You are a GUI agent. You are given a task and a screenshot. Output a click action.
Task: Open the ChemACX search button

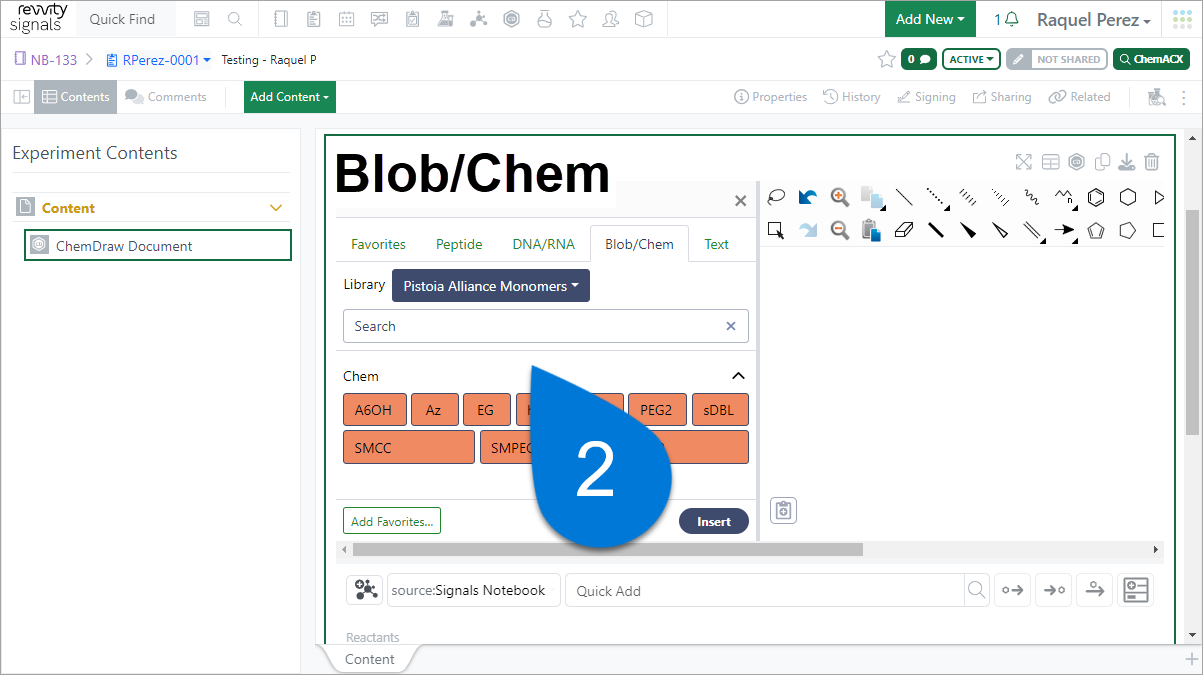point(1151,59)
